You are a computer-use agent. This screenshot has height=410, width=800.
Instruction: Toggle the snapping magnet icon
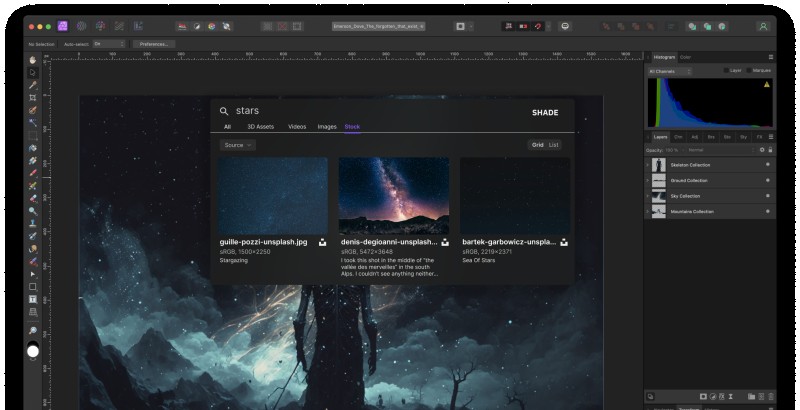[x=537, y=27]
